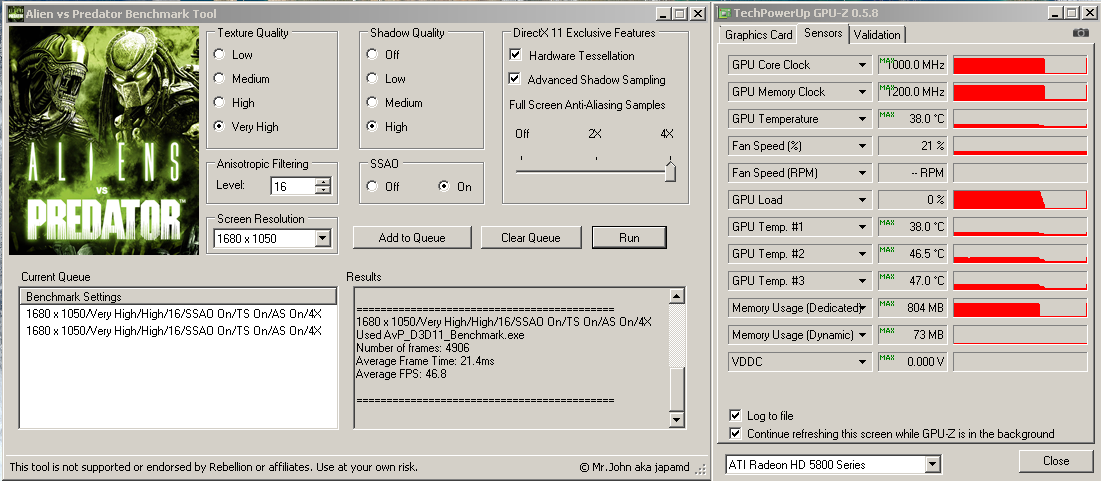Click the Results scrollbar up arrow
Screen dimensions: 1101x481
pyautogui.click(x=676, y=296)
